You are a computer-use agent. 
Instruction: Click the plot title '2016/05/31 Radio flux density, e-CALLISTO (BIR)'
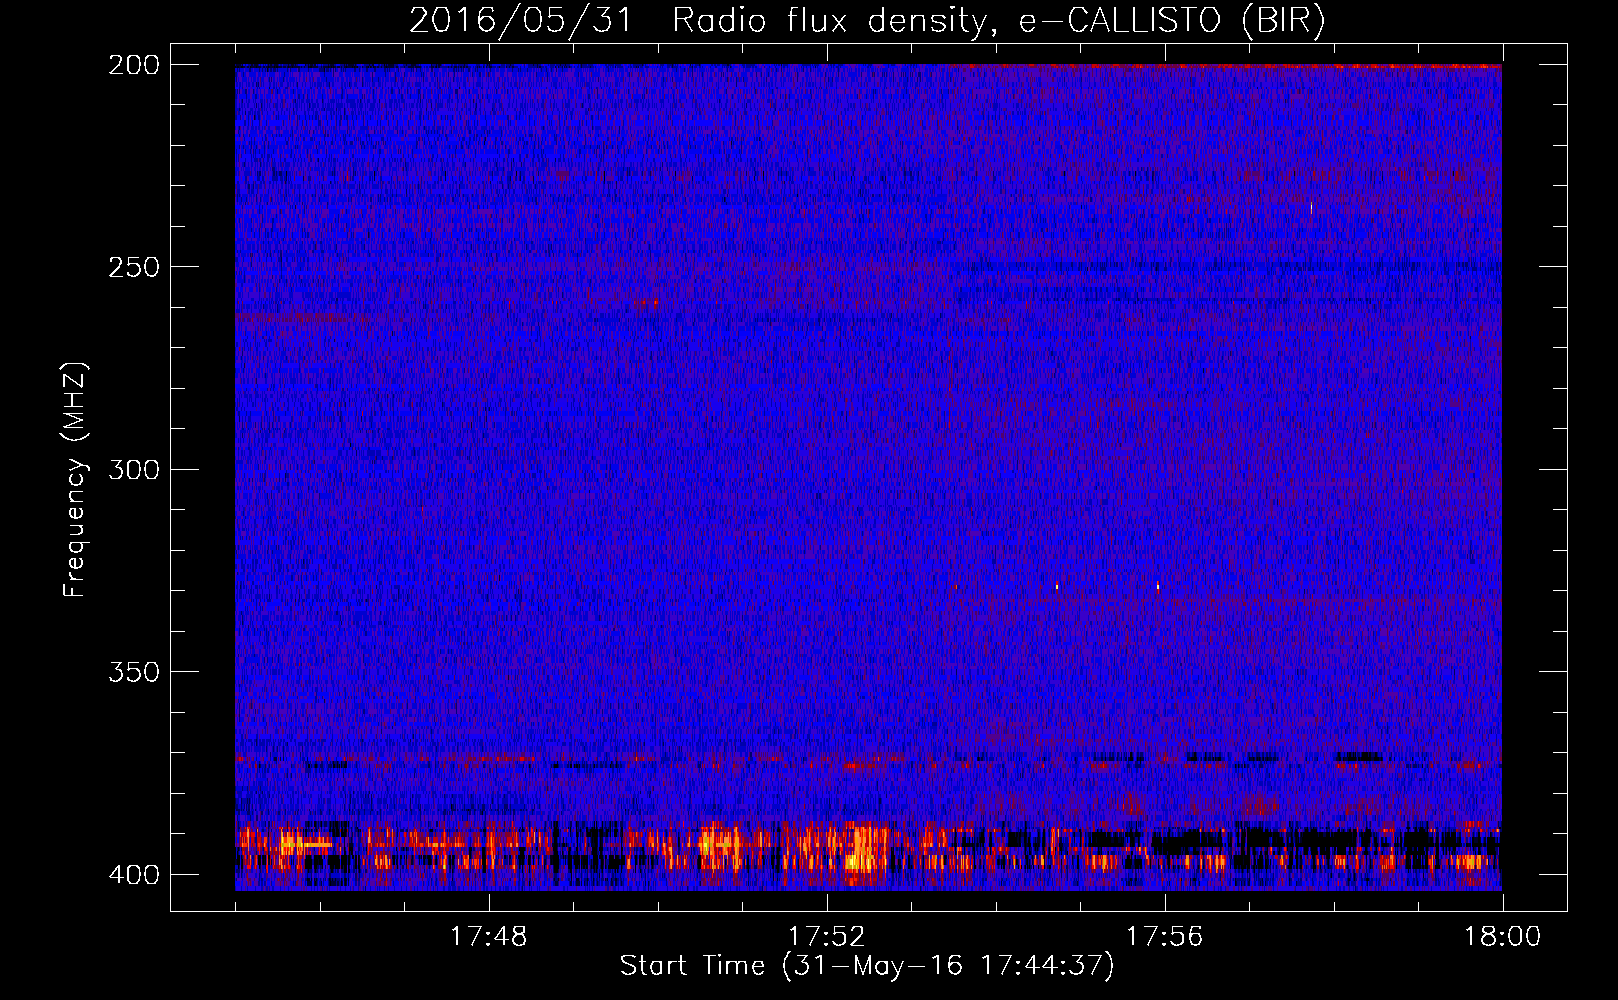click(867, 21)
